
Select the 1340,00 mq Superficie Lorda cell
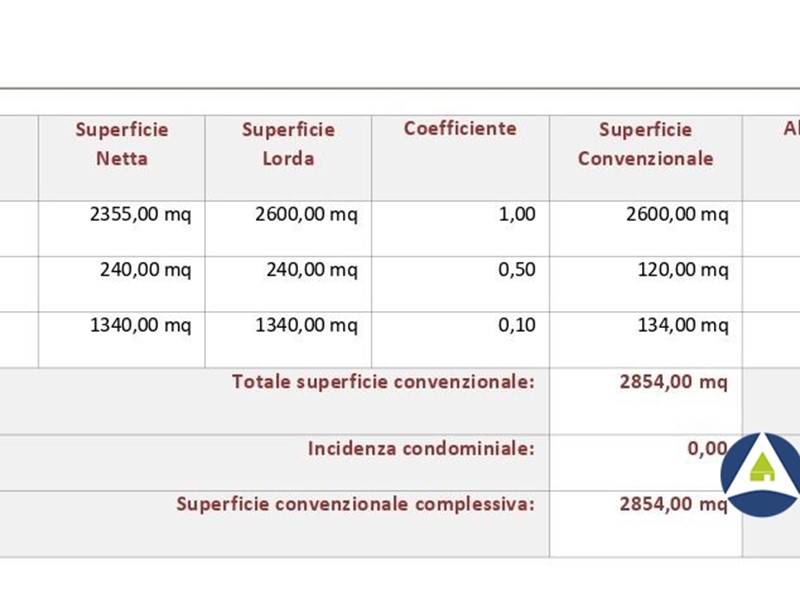pyautogui.click(x=305, y=326)
